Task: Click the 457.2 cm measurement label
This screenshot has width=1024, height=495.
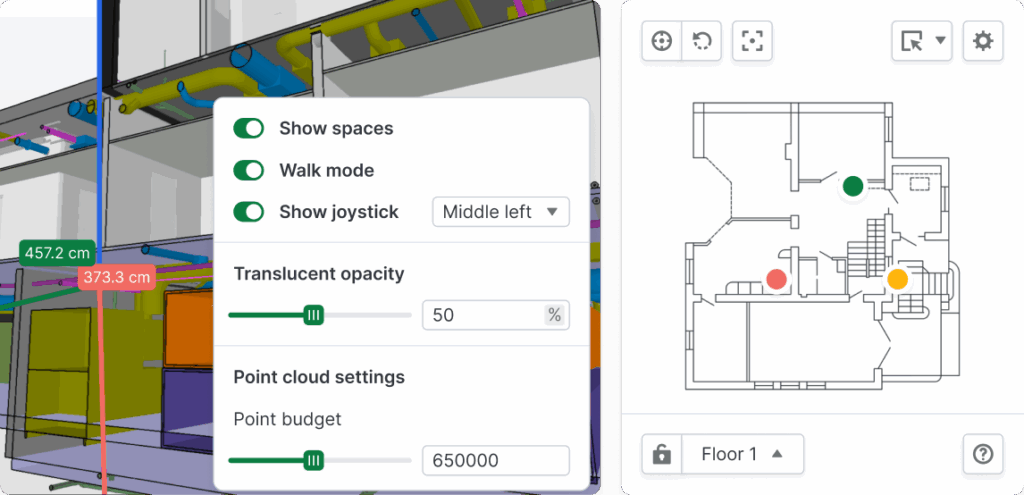Action: pos(59,254)
